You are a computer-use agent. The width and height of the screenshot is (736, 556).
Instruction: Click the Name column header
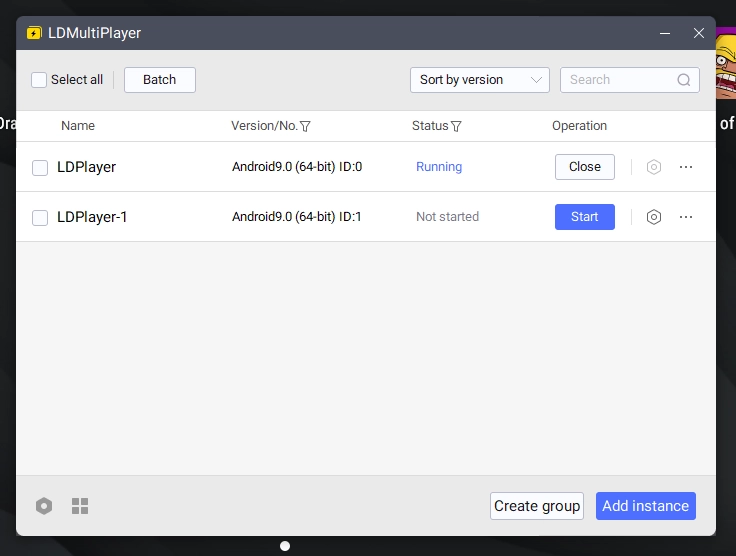pyautogui.click(x=78, y=126)
